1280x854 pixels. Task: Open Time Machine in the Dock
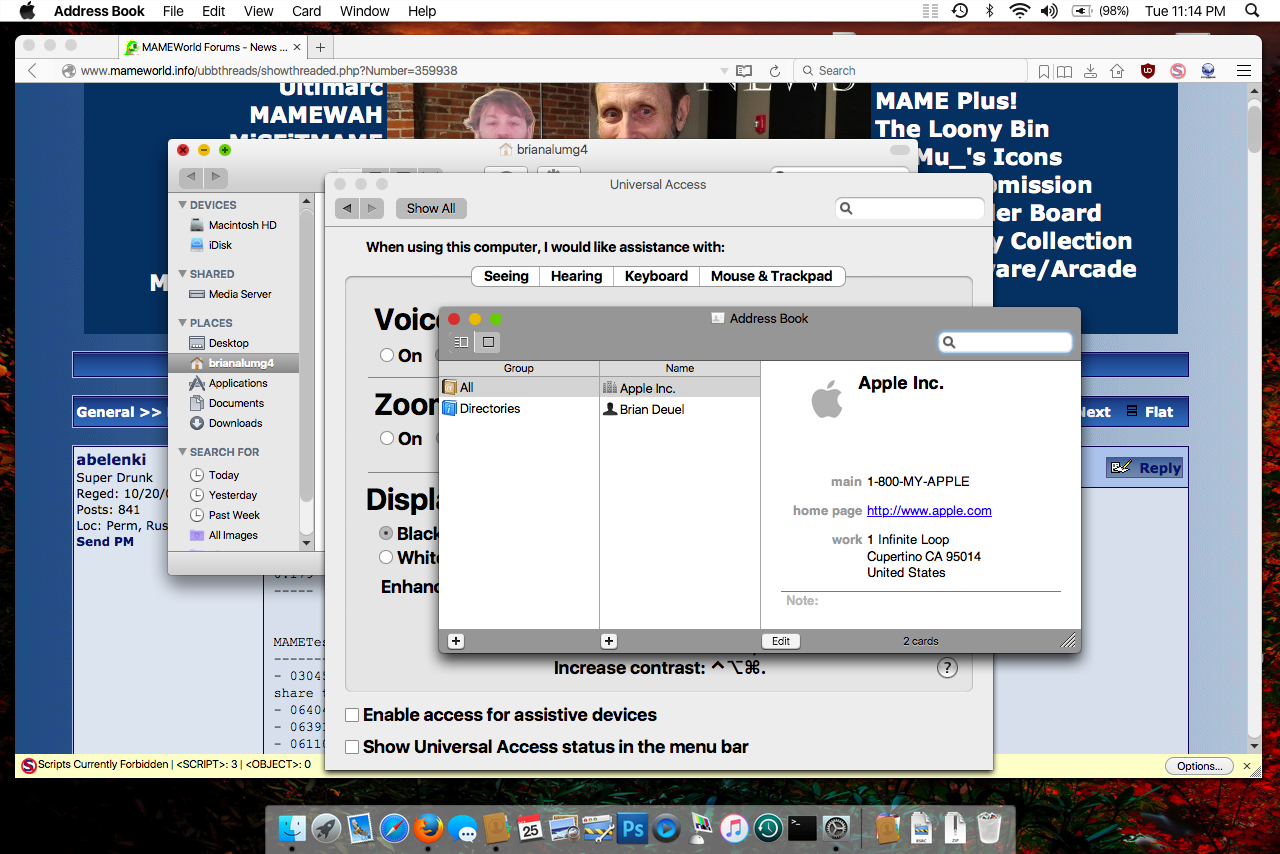click(768, 828)
